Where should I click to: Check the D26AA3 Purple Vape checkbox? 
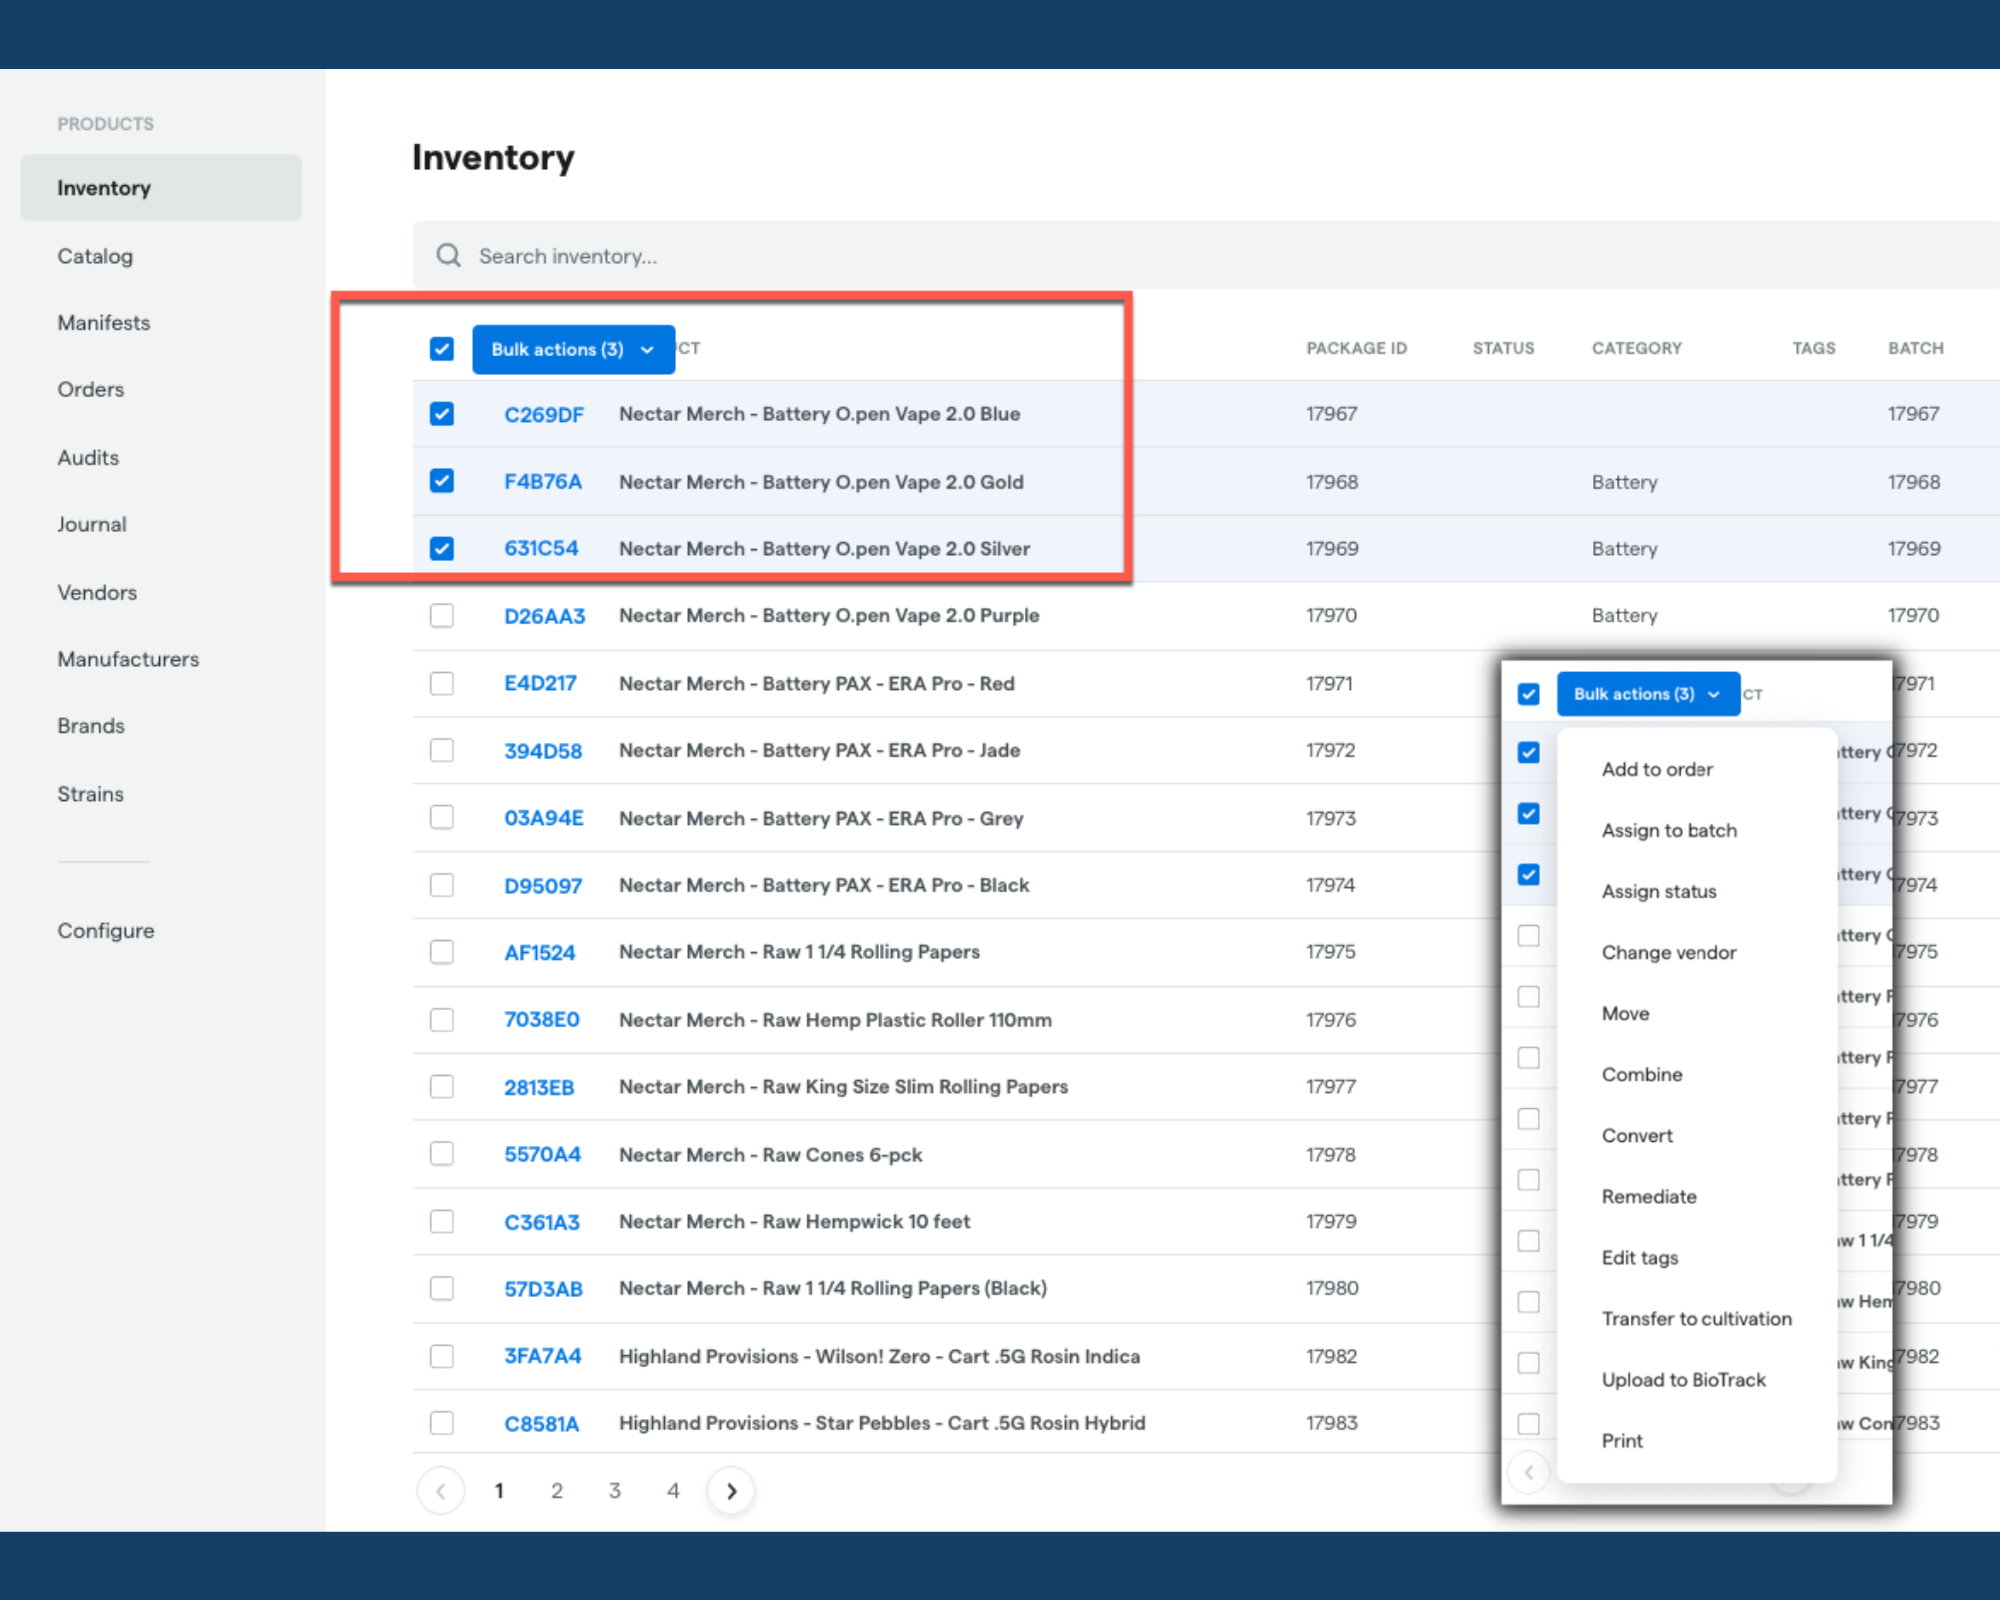[x=441, y=615]
